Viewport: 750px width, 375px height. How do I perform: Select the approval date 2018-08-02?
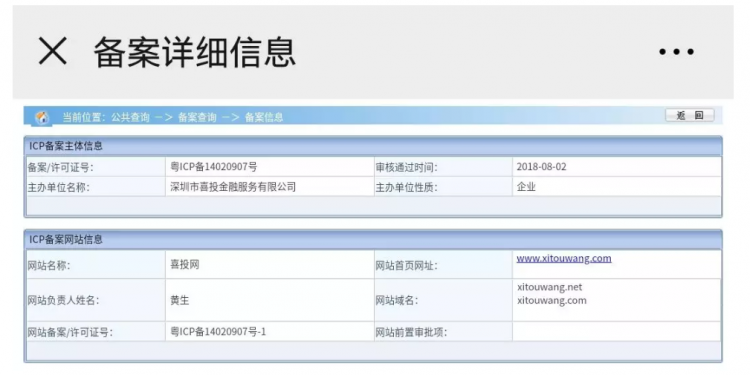tap(541, 167)
